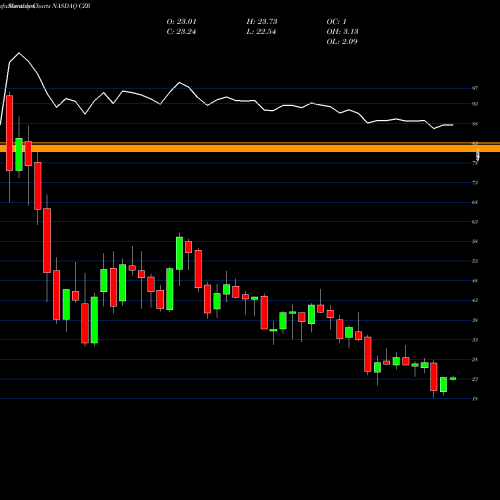Click the high price value H: 23.73
The height and width of the screenshot is (500, 500).
(x=262, y=22)
